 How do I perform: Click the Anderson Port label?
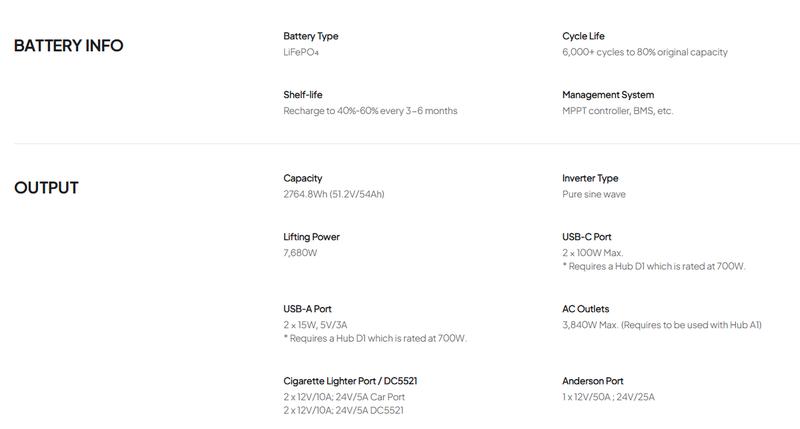pos(593,381)
